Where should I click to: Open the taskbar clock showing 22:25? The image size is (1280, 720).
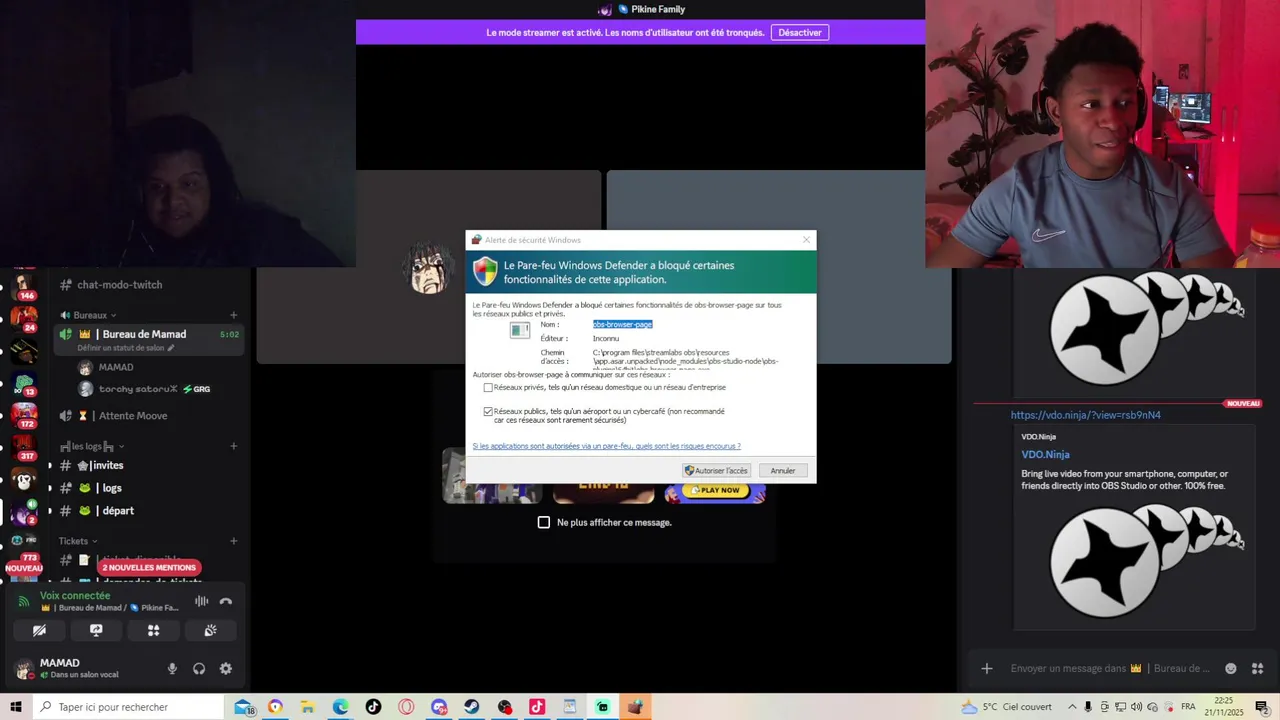(1223, 707)
